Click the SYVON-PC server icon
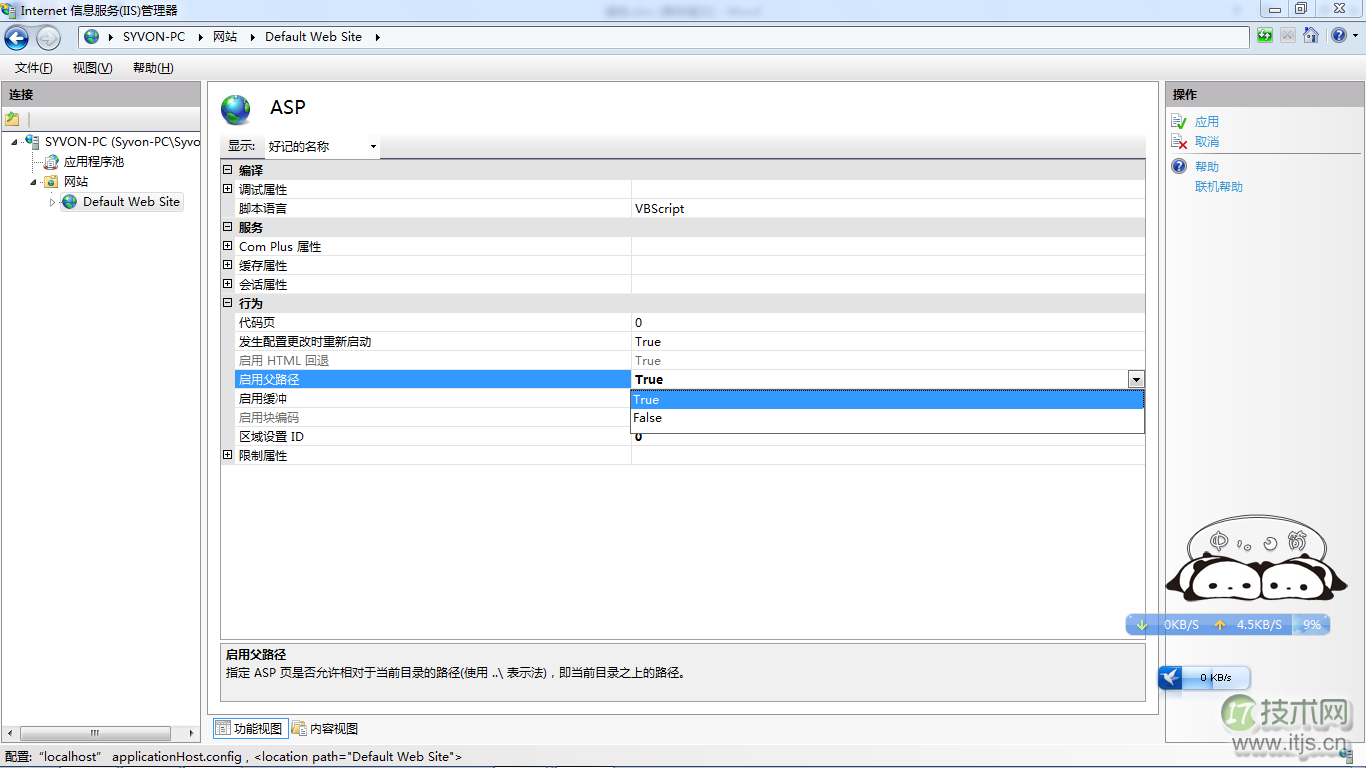1366x768 pixels. click(x=33, y=142)
